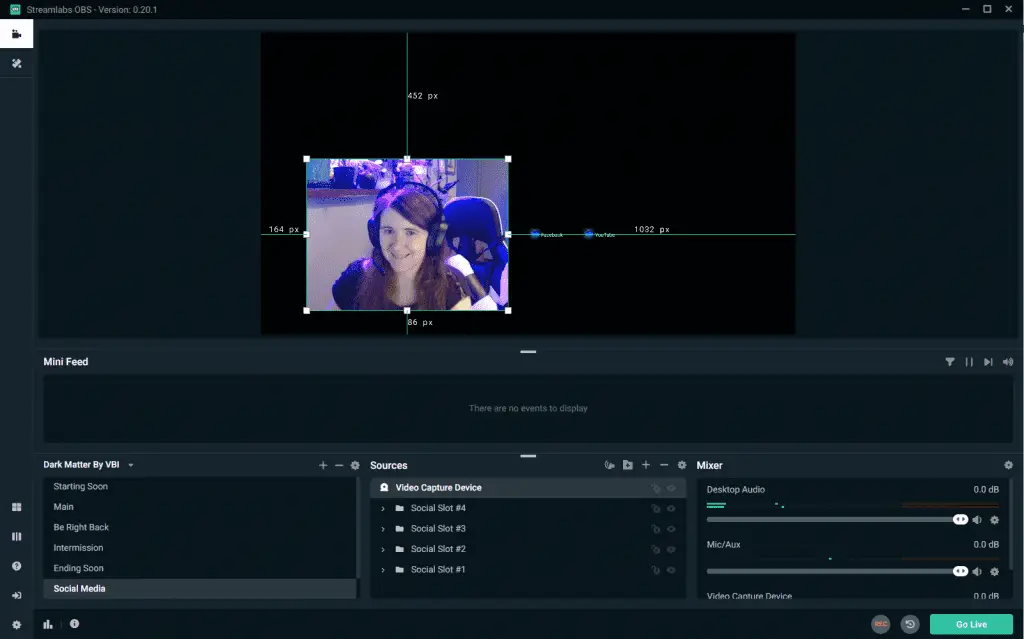Lock the Social Slot #2 folder
1024x639 pixels.
pos(655,549)
